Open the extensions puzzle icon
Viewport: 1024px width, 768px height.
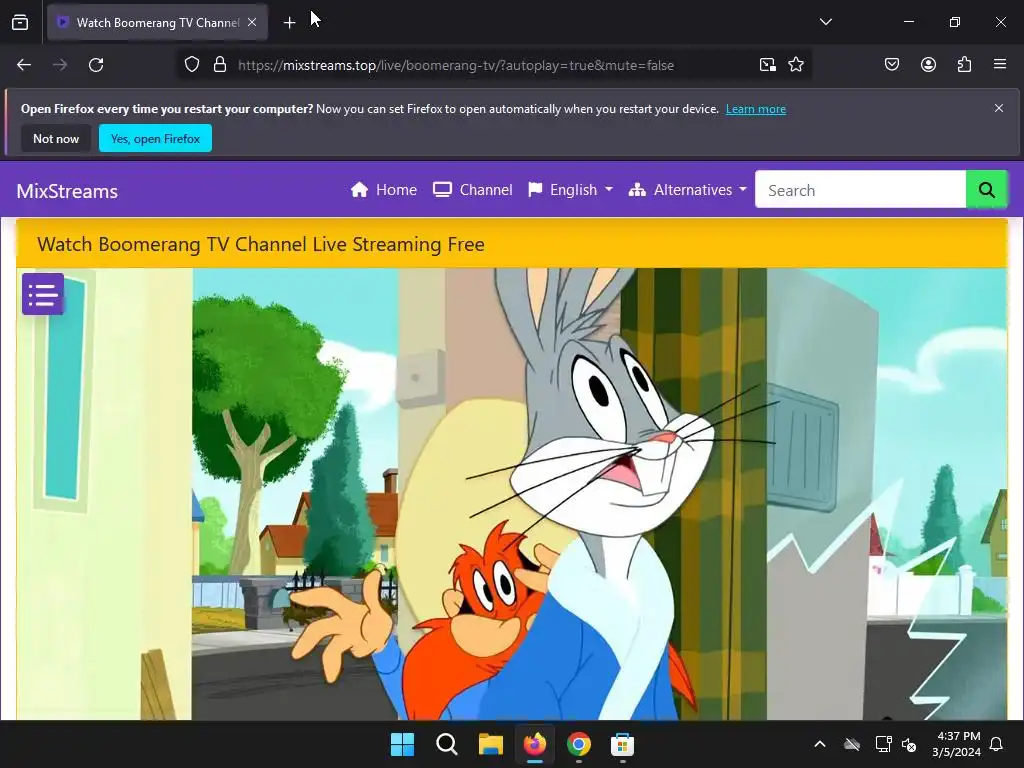pyautogui.click(x=964, y=65)
